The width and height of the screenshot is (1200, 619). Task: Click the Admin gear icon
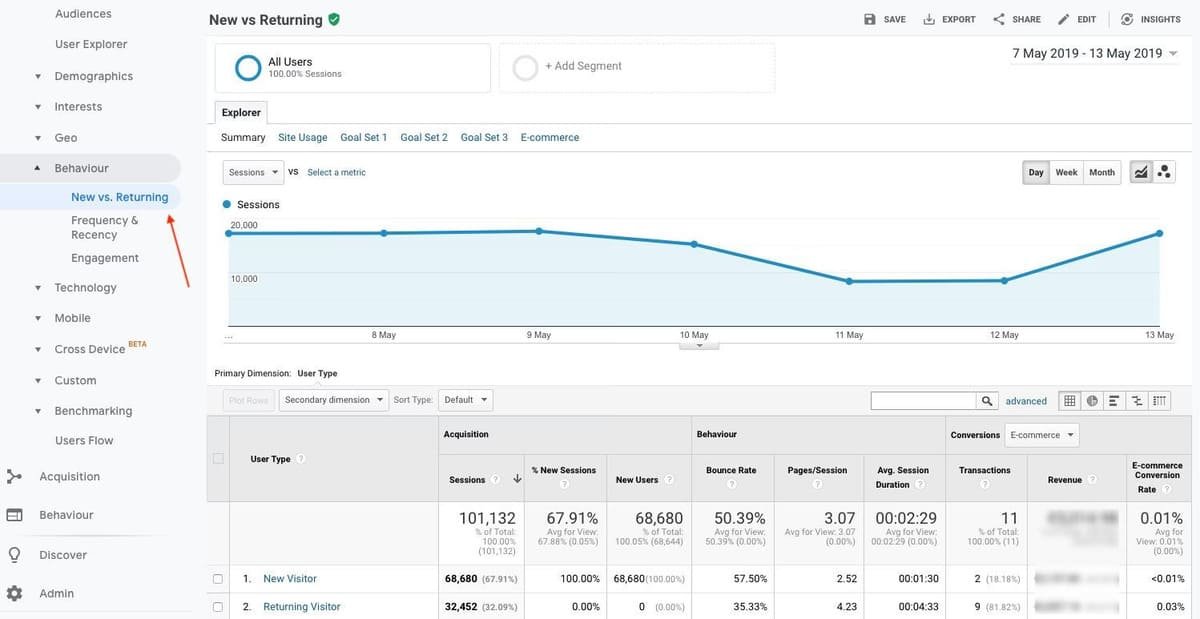point(14,593)
